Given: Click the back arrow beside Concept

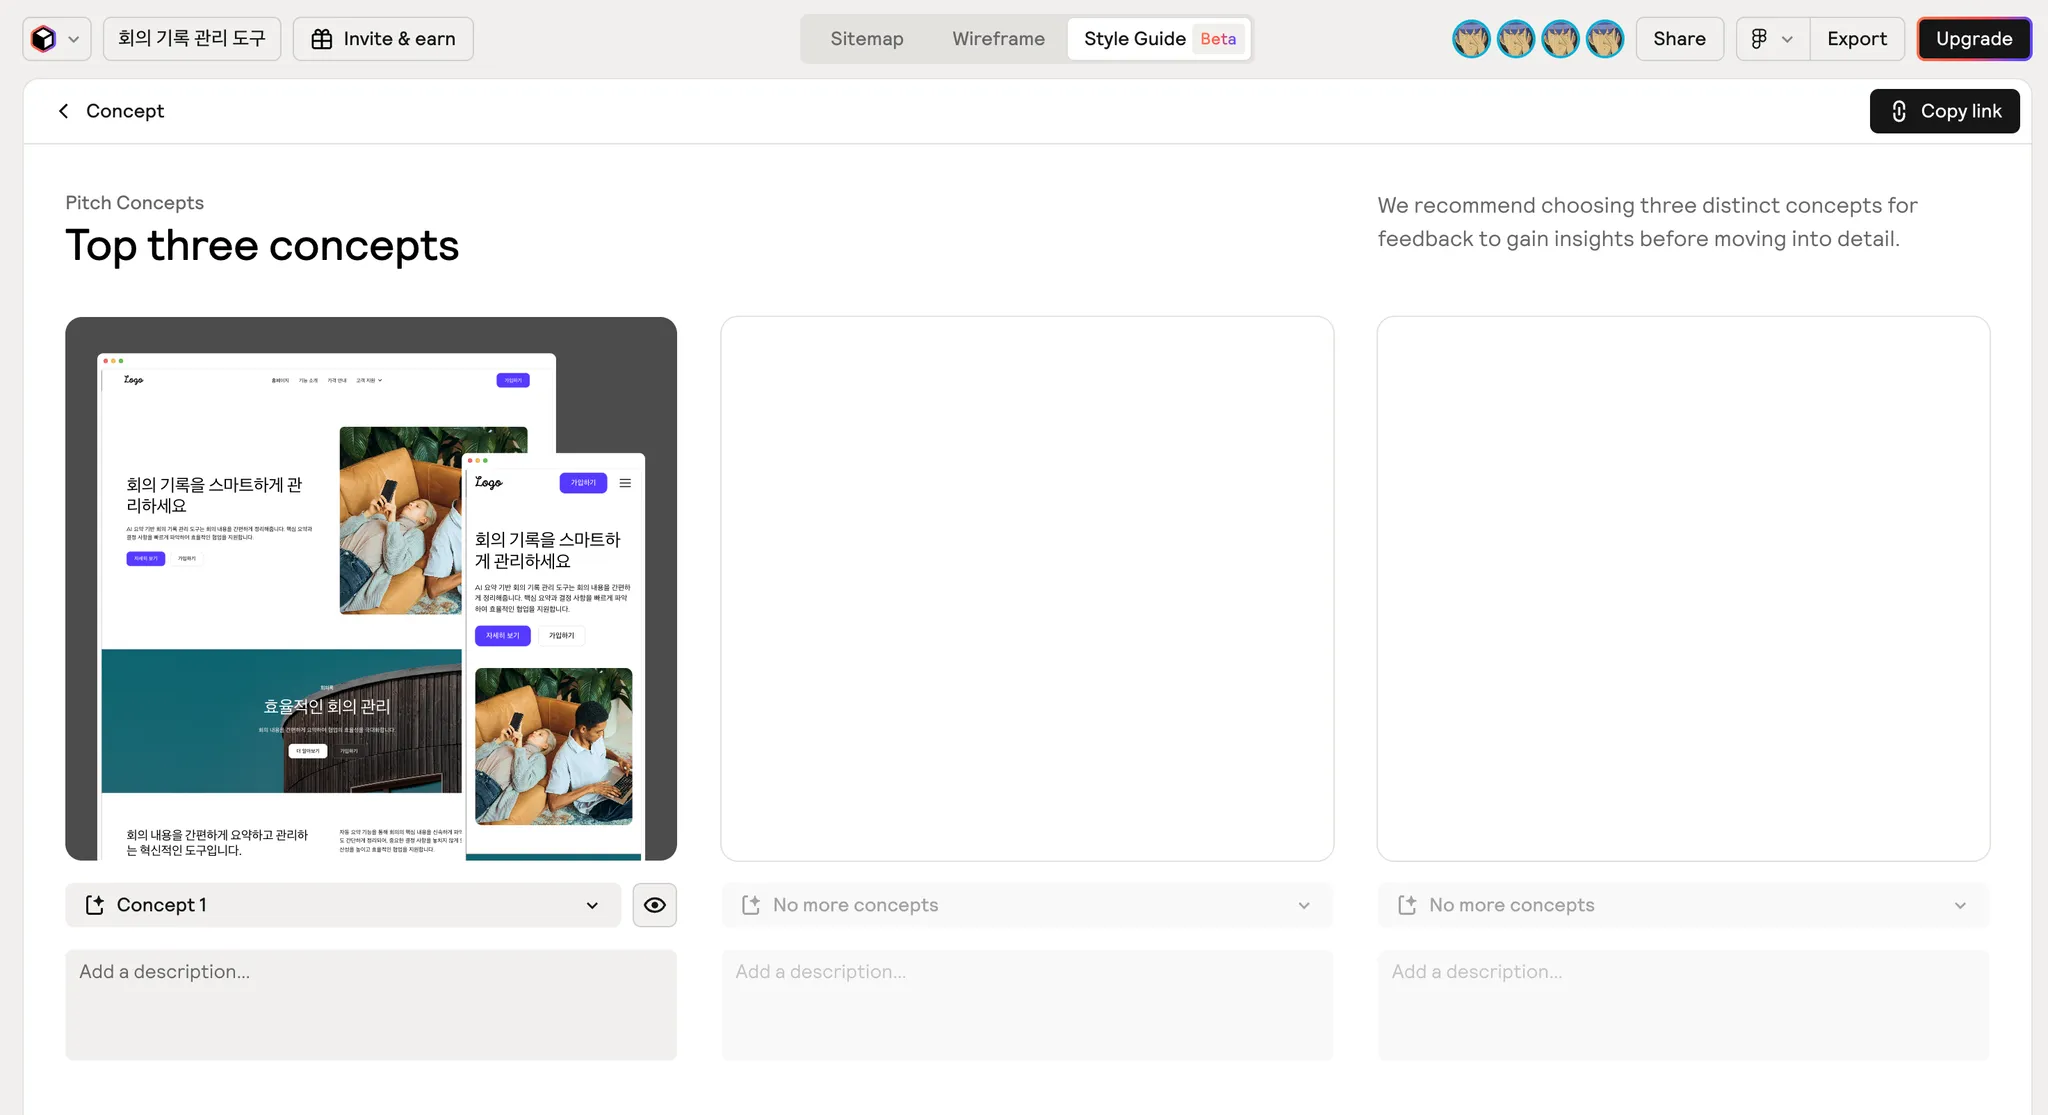Looking at the screenshot, I should pos(64,111).
